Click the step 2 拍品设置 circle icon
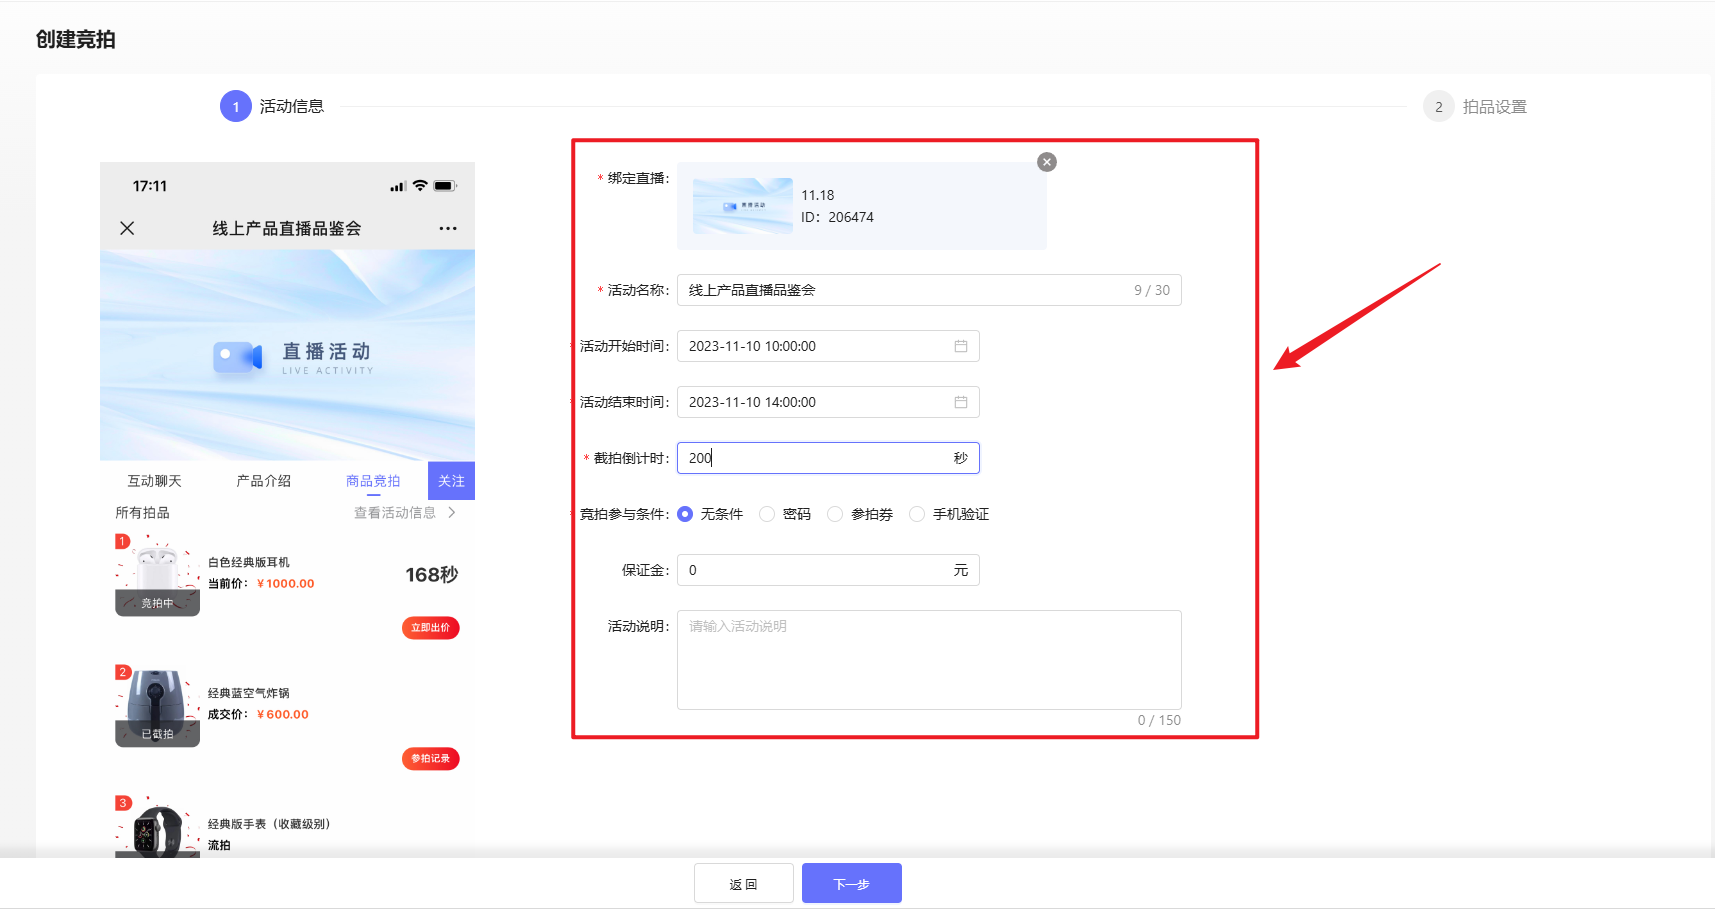 point(1438,106)
